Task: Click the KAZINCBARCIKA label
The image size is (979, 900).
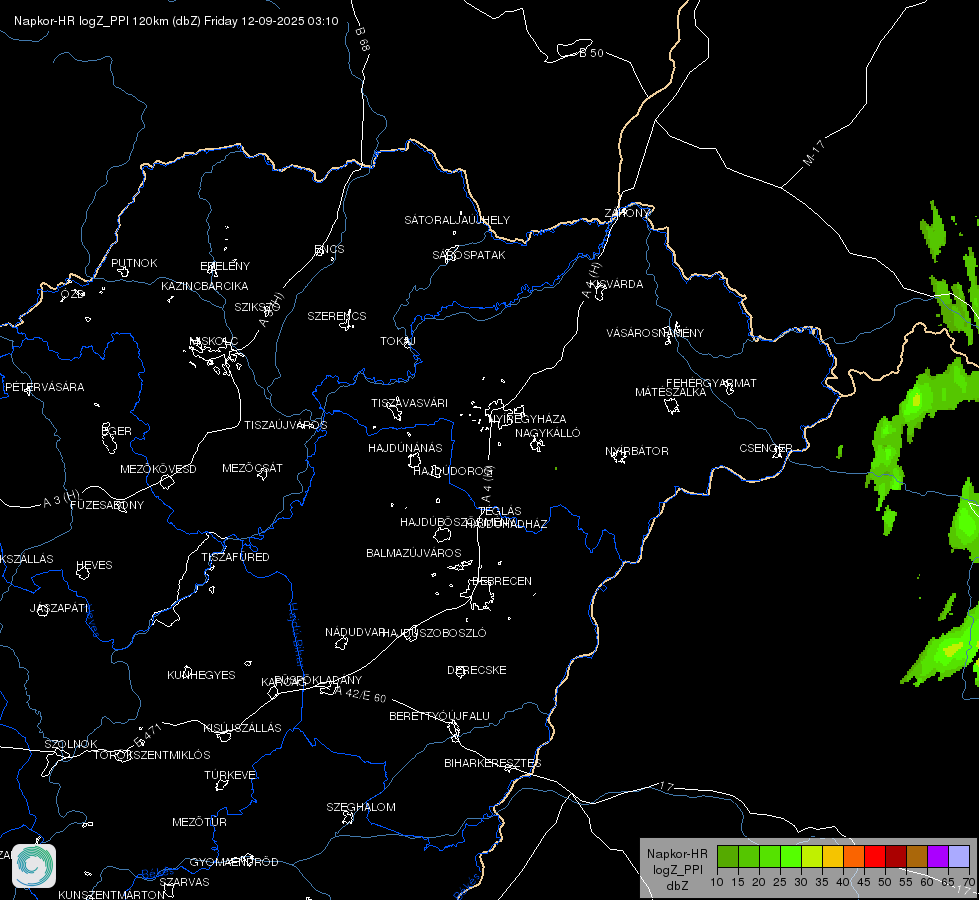Action: 205,286
